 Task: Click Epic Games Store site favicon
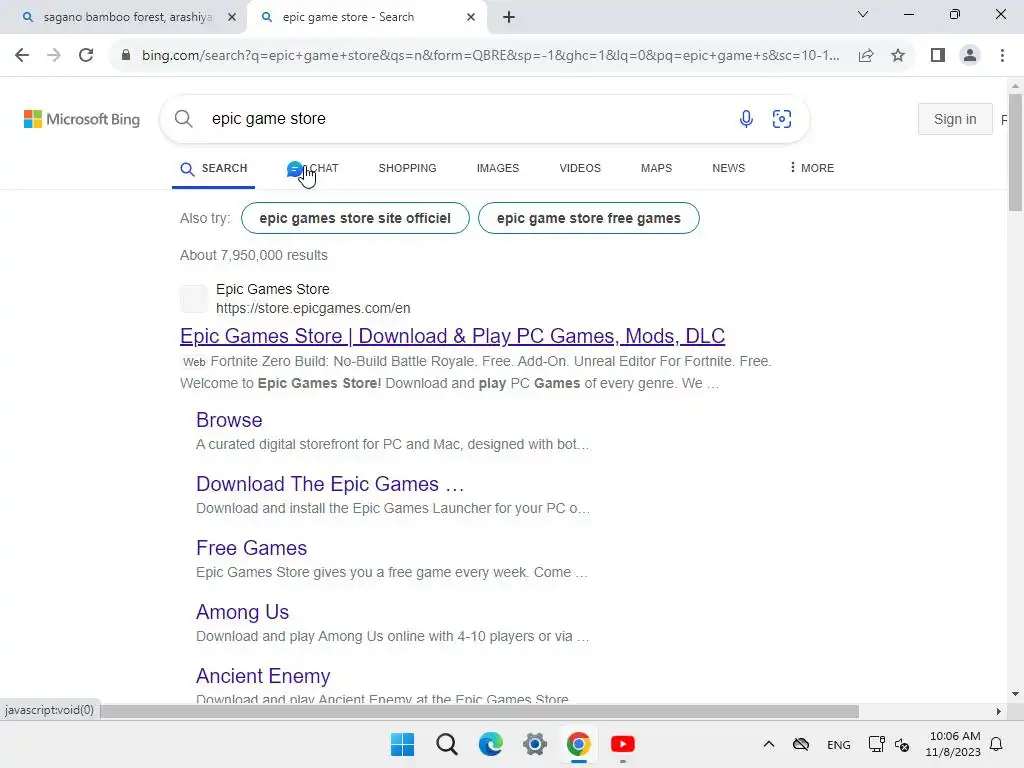[x=194, y=298]
